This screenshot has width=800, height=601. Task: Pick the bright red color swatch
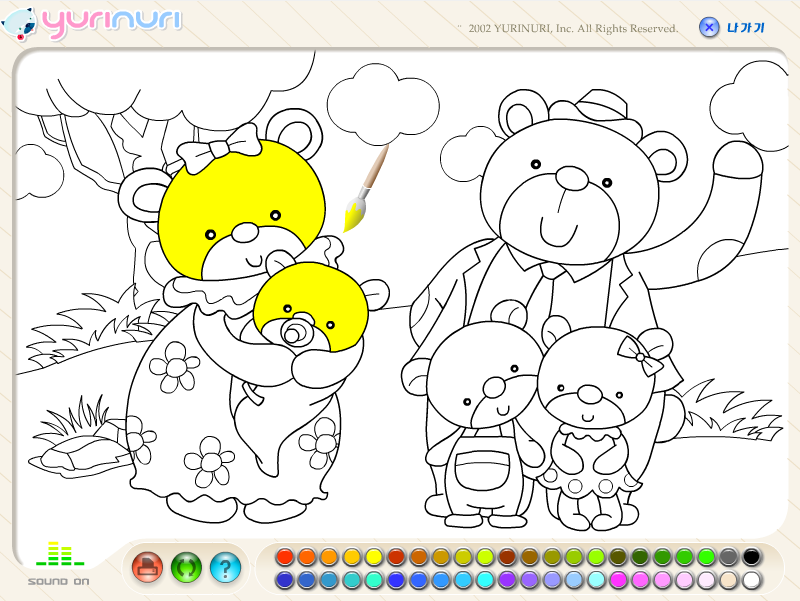[283, 558]
